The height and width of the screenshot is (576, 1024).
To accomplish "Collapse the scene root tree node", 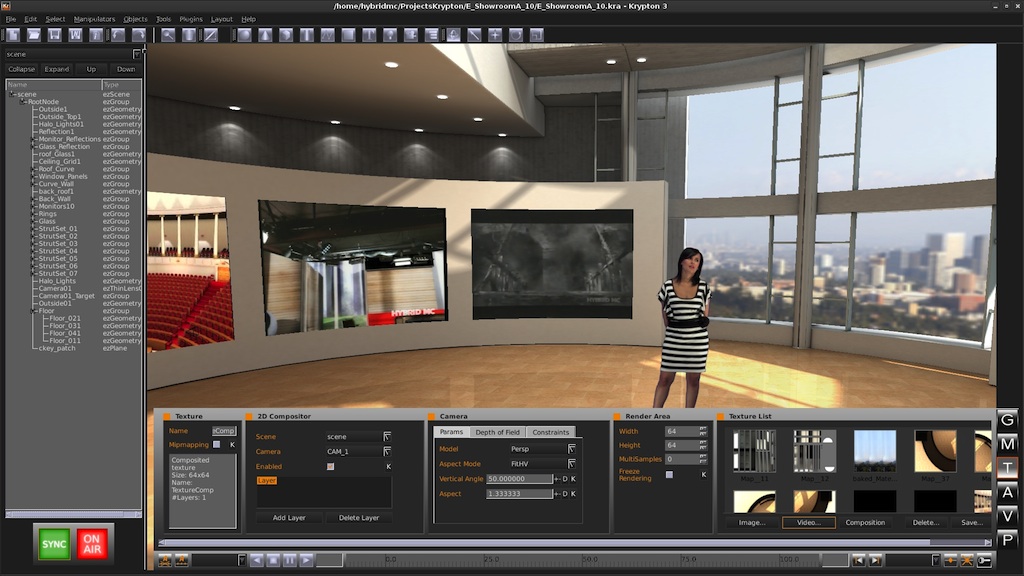I will (12, 94).
